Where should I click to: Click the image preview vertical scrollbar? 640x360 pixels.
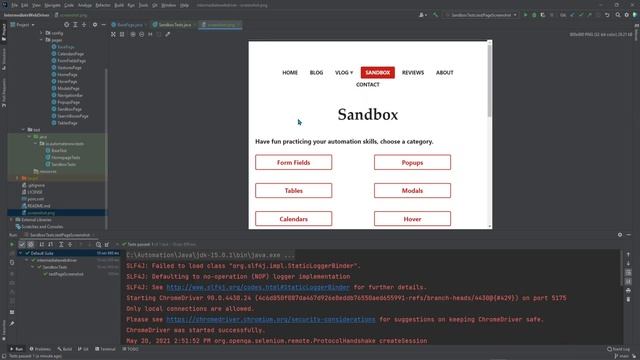(490, 82)
